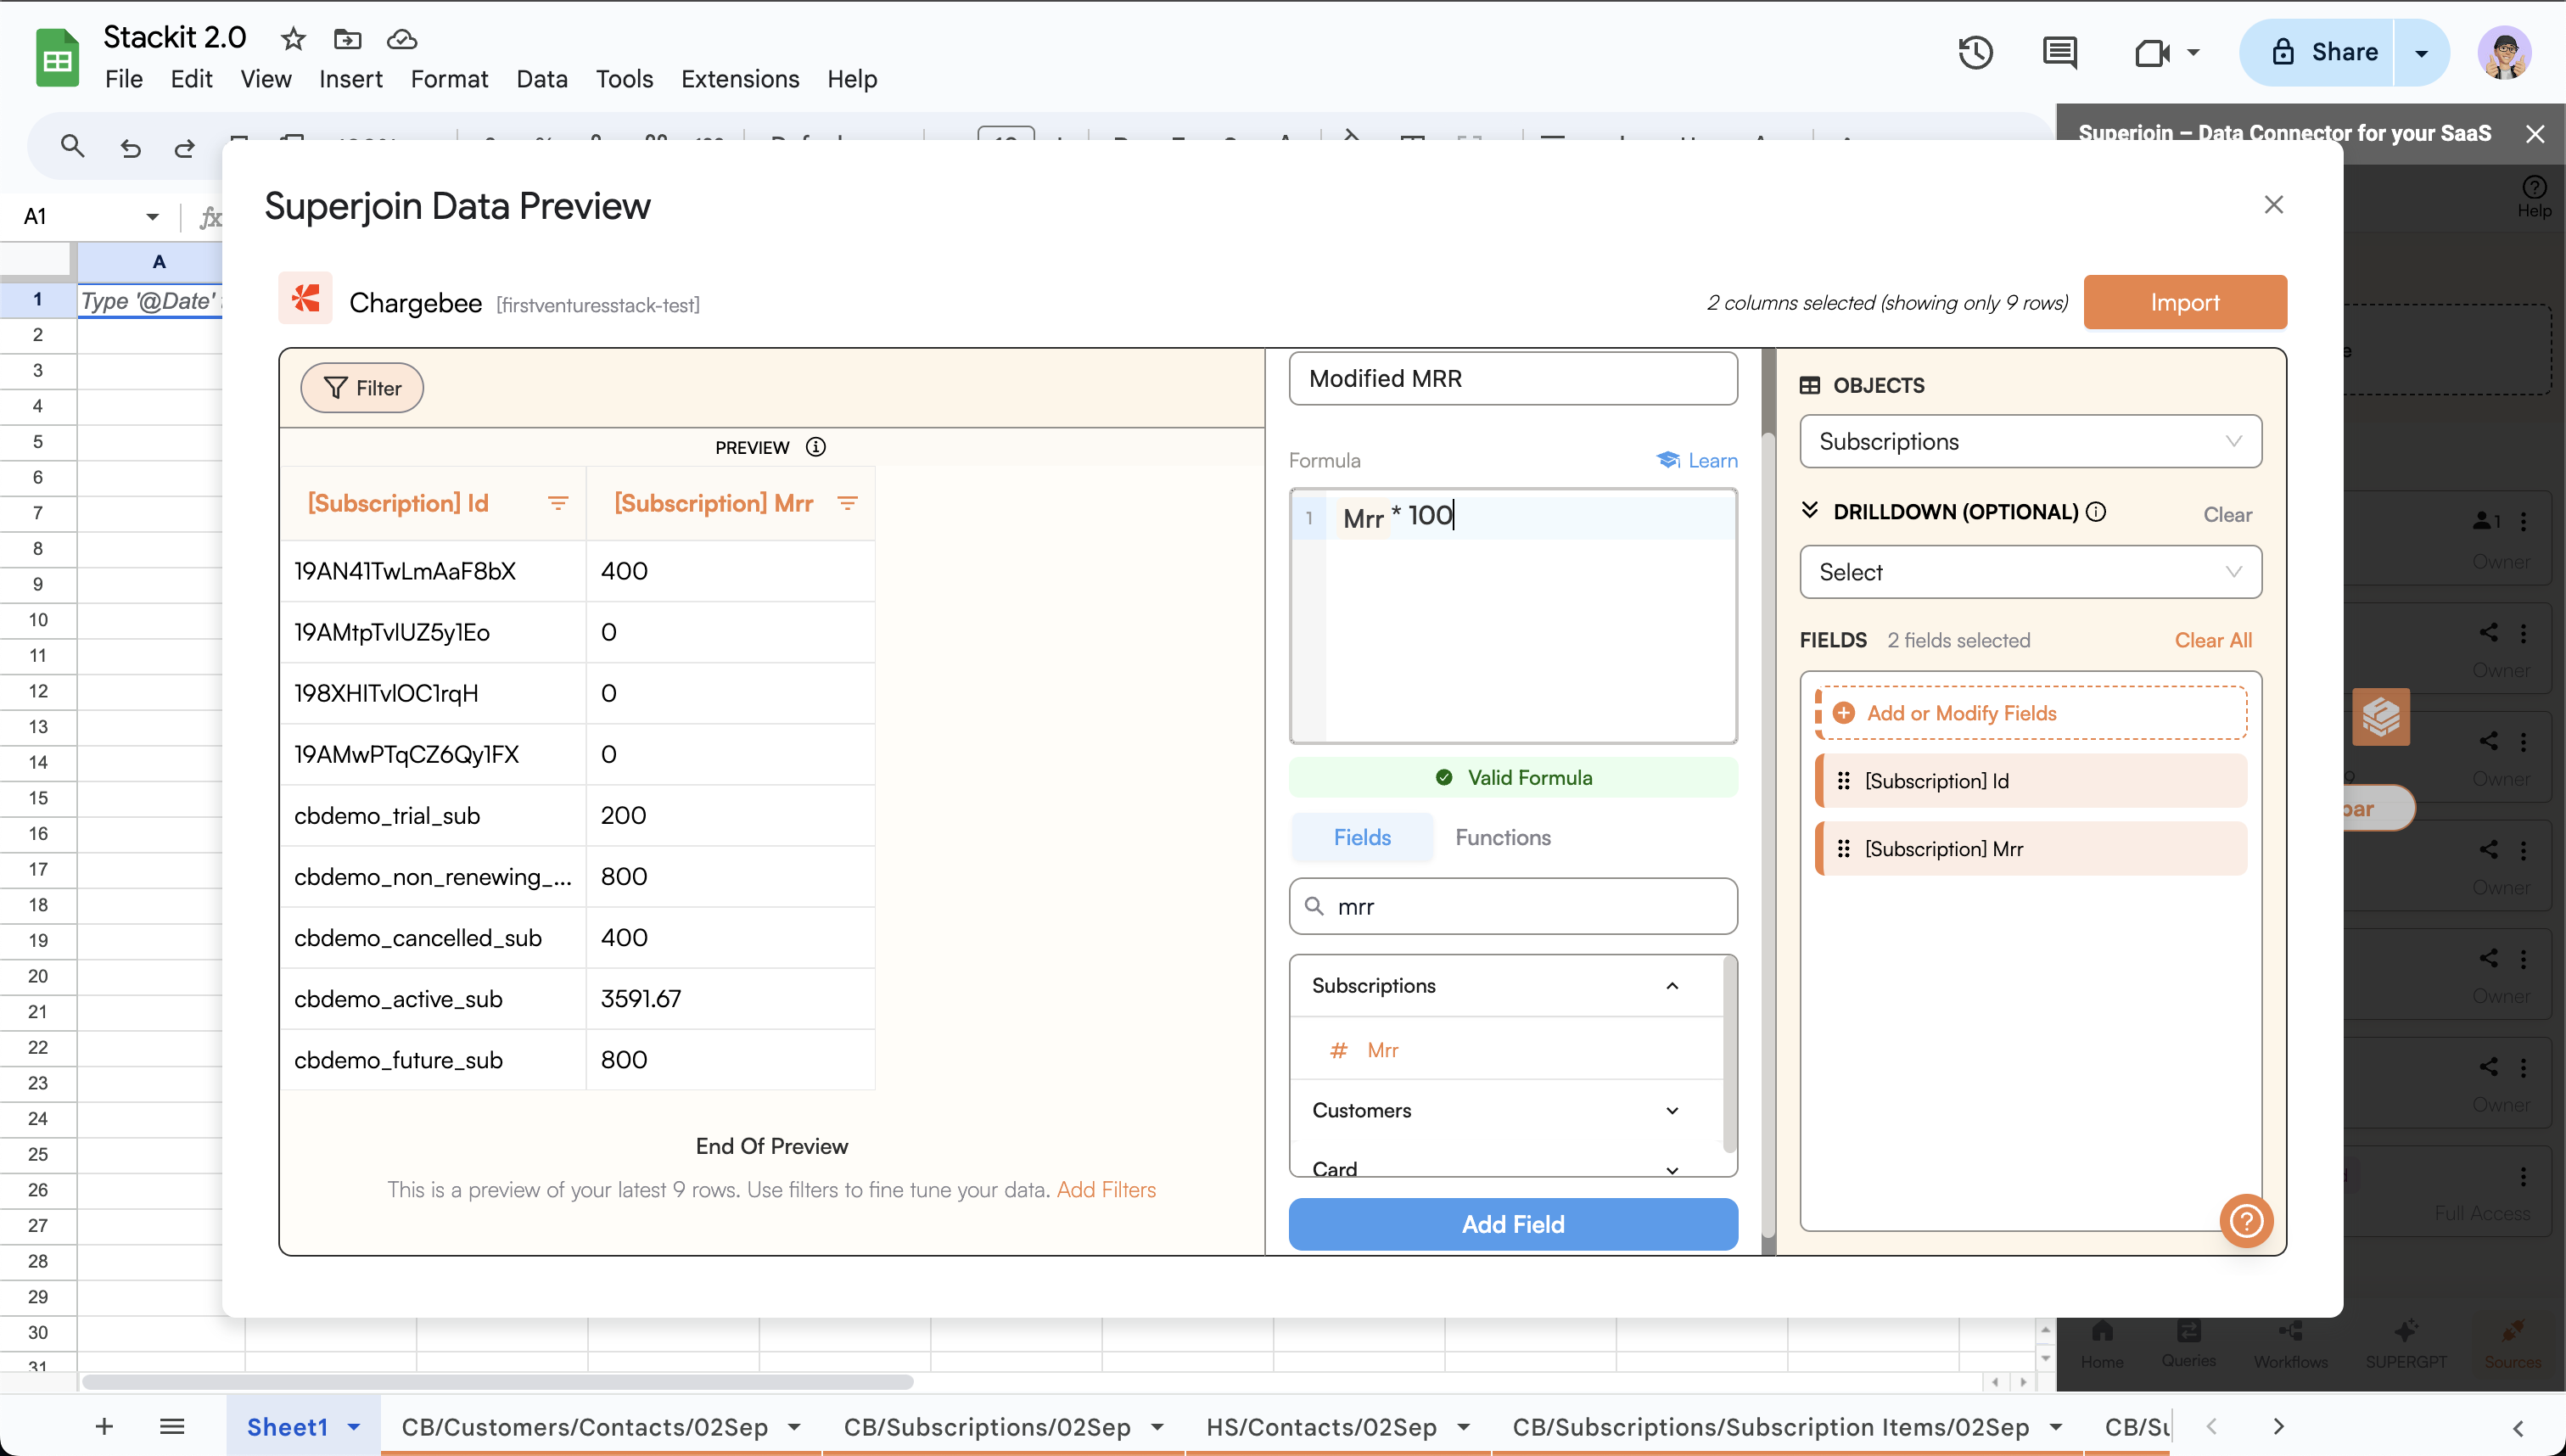Click the PREVIEW info icon
Image resolution: width=2566 pixels, height=1456 pixels.
coord(816,447)
